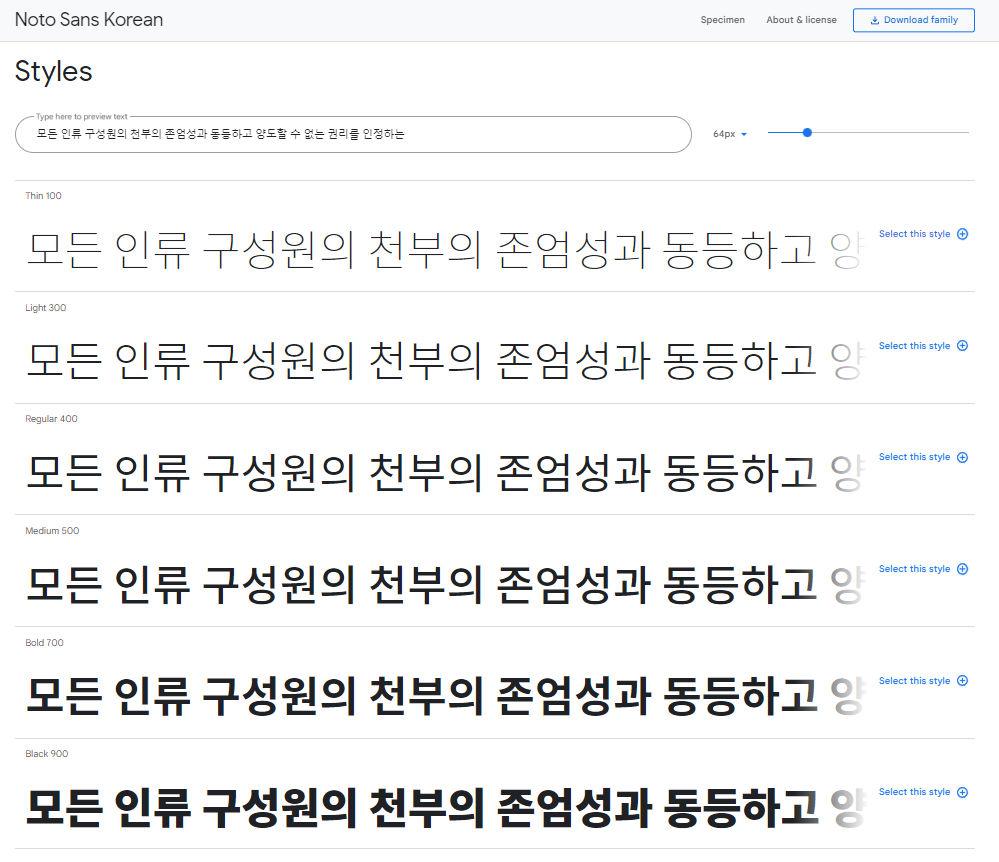Screen dimensions: 999x862
Task: Click the plus icon for Black 900 style
Action: [962, 792]
